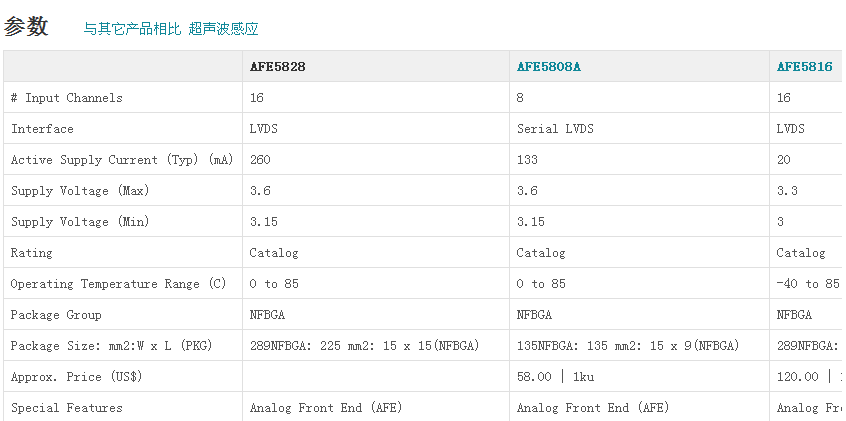Viewport: 846px width, 421px height.
Task: Click the Special Features row label
Action: pyautogui.click(x=67, y=408)
